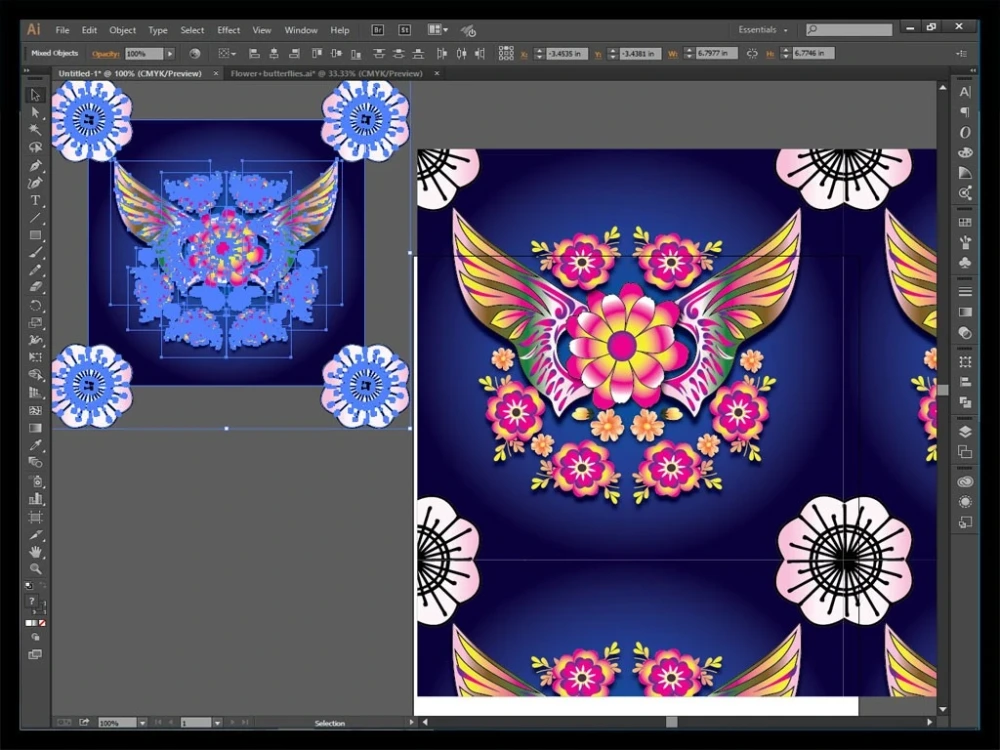Click the Fill color box
Viewport: 1000px width, 750px height.
click(31, 601)
